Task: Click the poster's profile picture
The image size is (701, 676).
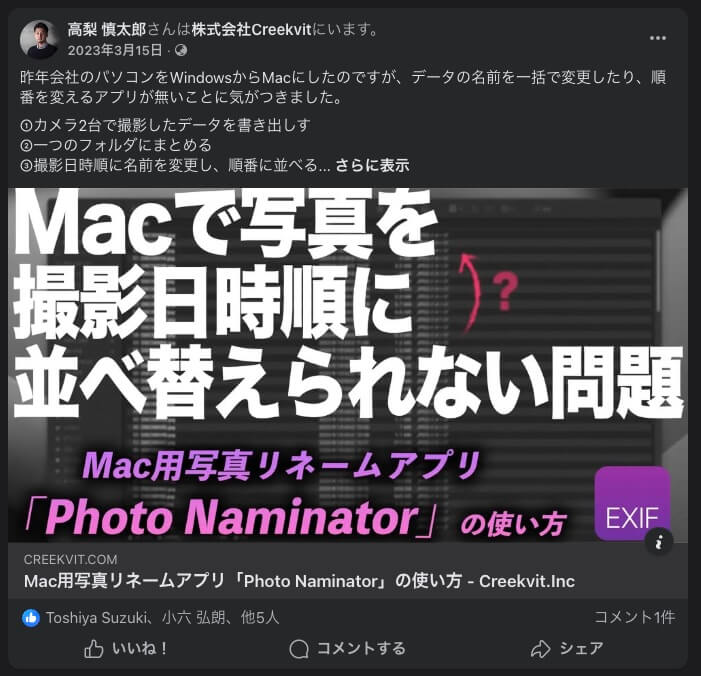Action: (39, 39)
